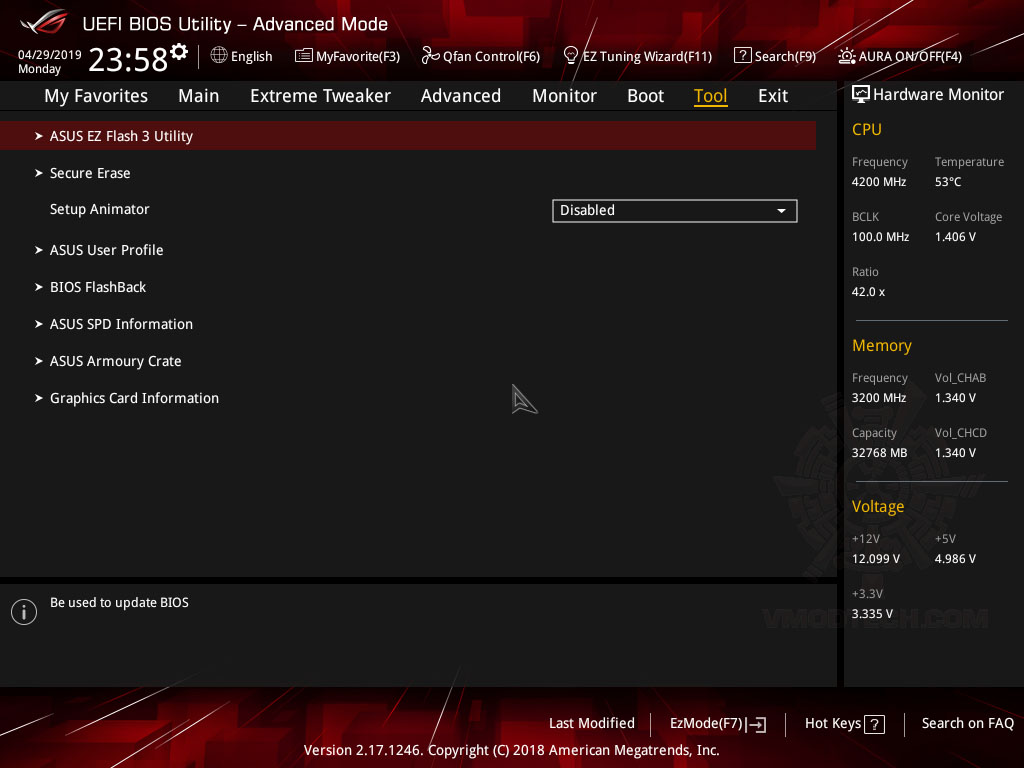Click the +3.3V value 3.335 V

click(x=872, y=614)
